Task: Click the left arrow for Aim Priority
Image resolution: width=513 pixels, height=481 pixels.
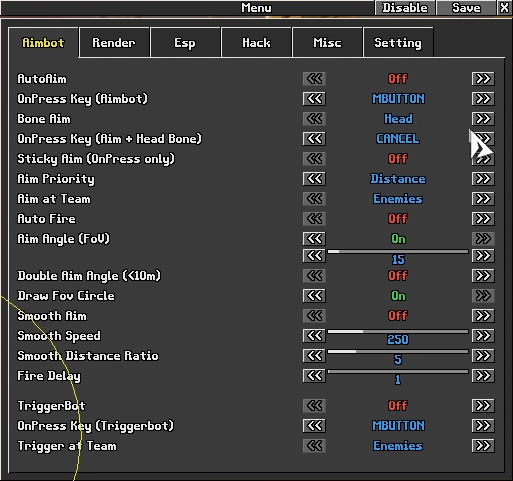Action: tap(314, 179)
